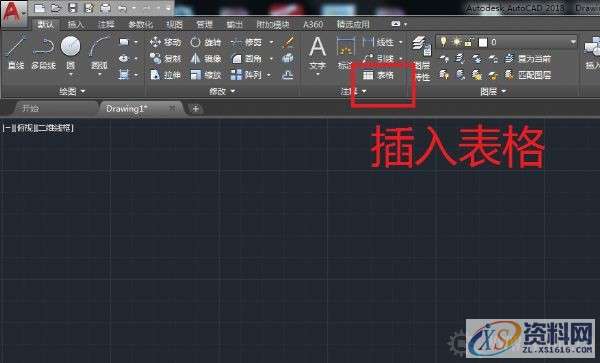The width and height of the screenshot is (600, 363).
Task: Switch to the 插入 (Insert) ribbon tab
Action: pyautogui.click(x=75, y=25)
